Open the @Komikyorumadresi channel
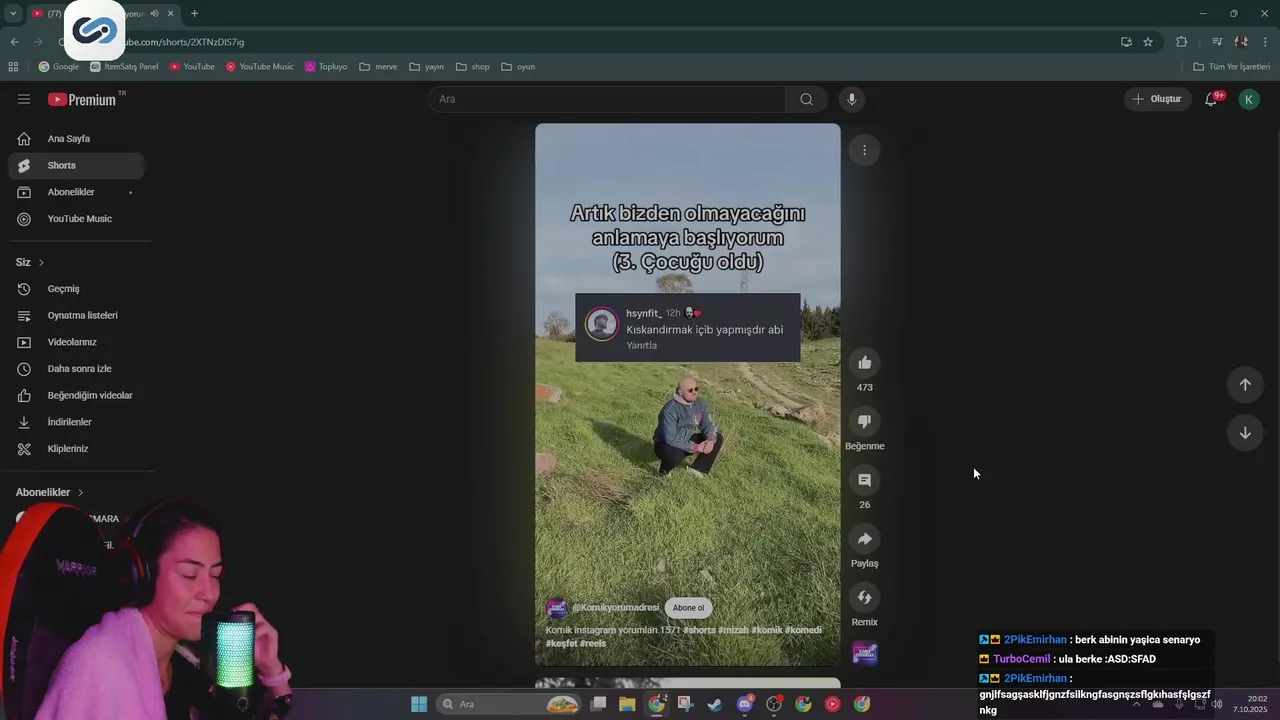Screen dimensions: 1280x720 (615, 608)
